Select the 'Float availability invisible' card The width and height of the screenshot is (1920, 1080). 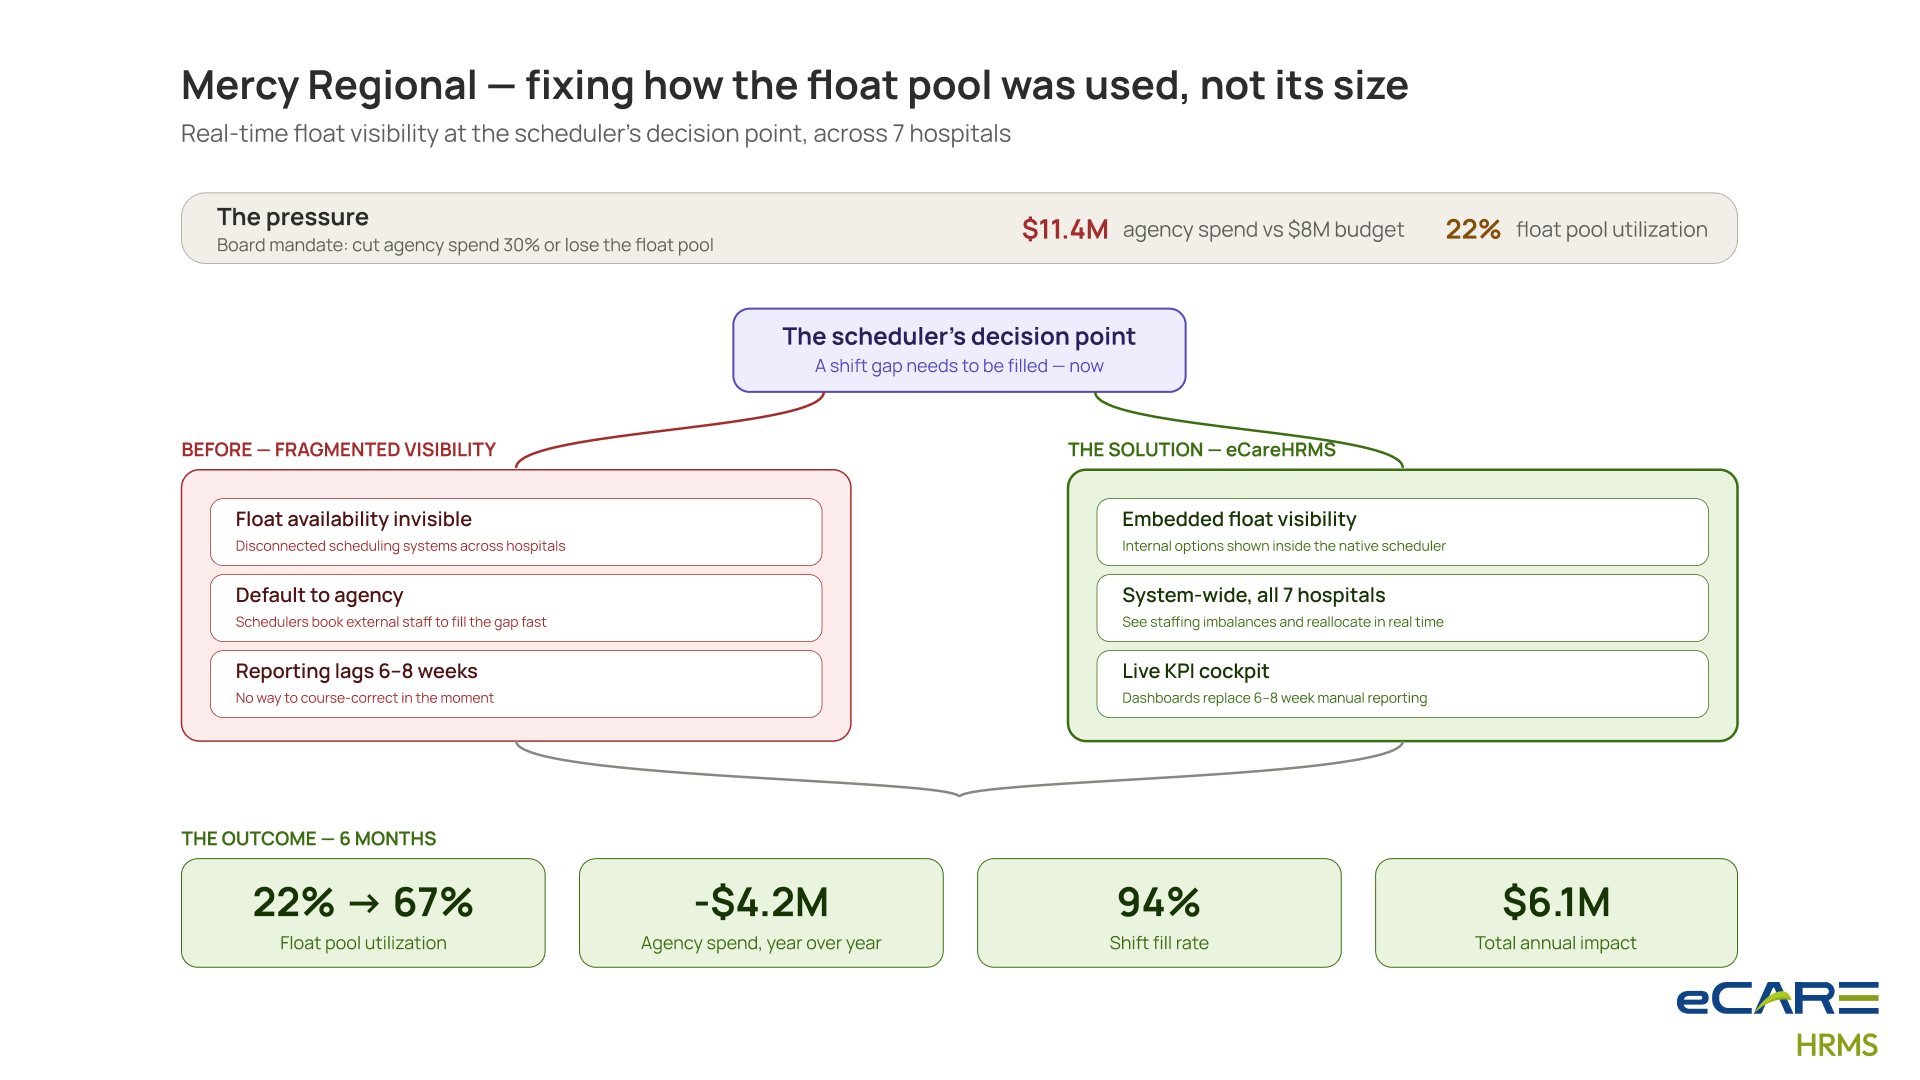pos(516,532)
